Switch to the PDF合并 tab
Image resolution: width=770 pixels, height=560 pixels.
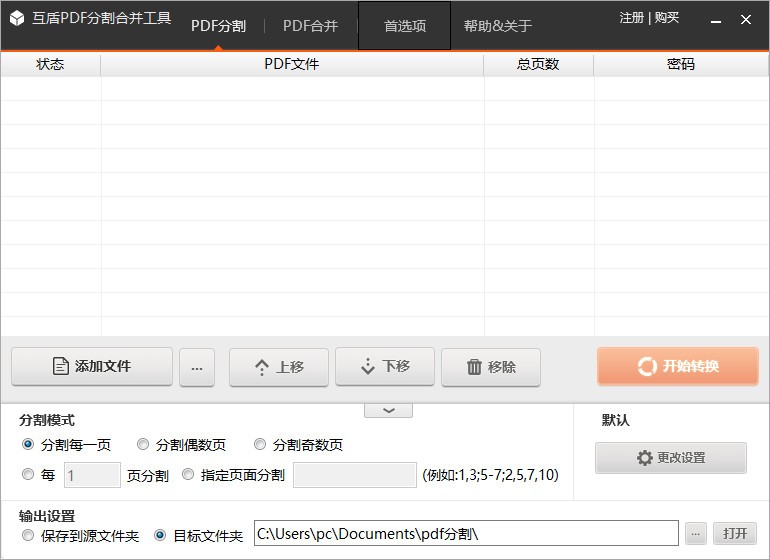pos(310,26)
